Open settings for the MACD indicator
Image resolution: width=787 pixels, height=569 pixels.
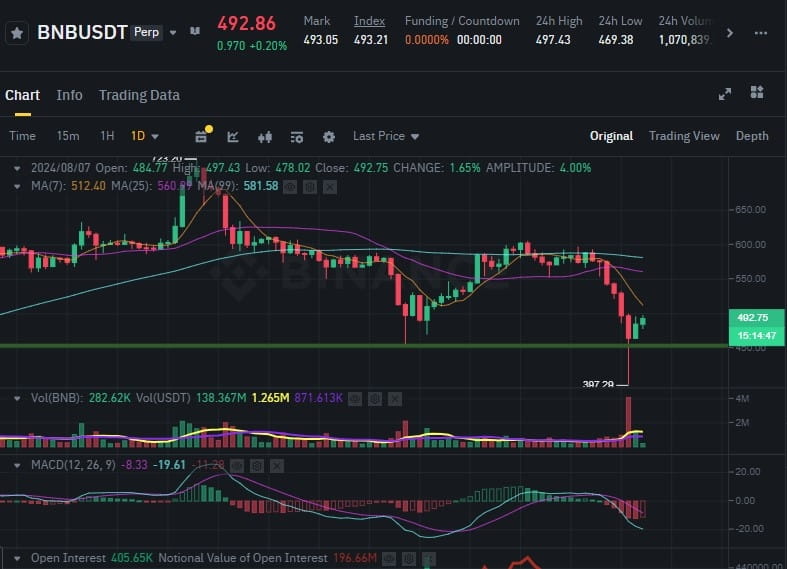click(257, 466)
